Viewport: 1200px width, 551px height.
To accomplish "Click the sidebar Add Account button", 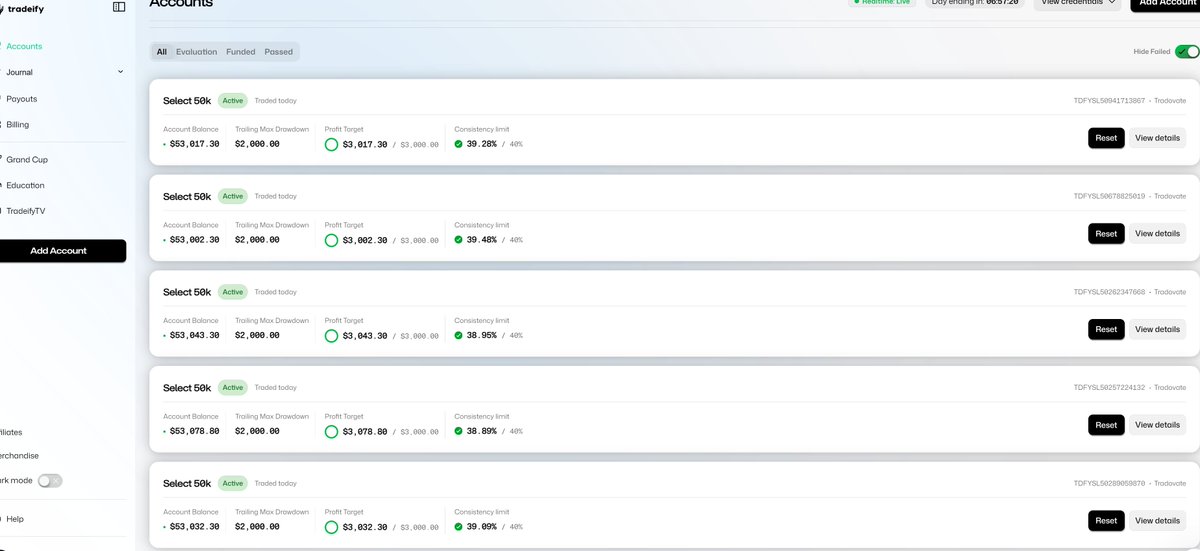I will [60, 251].
